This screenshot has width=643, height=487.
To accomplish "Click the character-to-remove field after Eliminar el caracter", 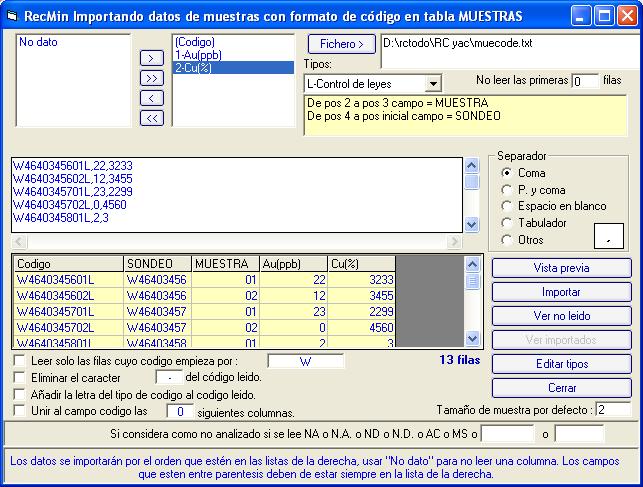I will click(x=169, y=378).
